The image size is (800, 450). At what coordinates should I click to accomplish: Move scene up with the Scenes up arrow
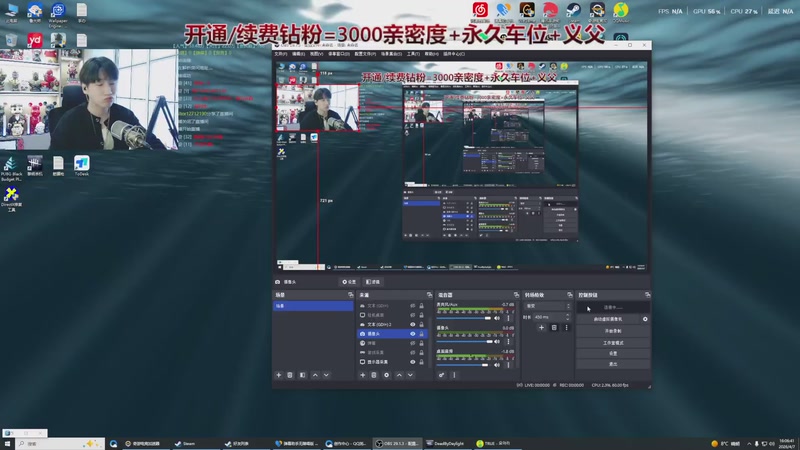pyautogui.click(x=315, y=375)
